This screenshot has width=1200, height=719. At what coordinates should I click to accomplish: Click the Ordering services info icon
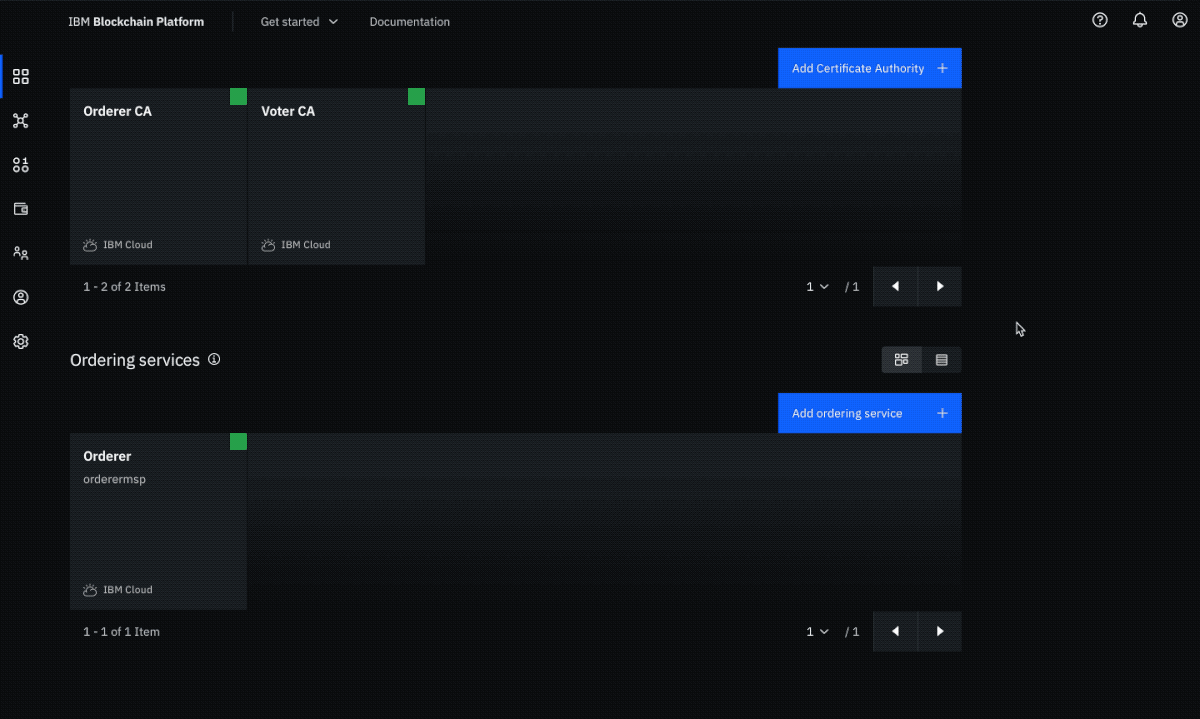point(214,359)
